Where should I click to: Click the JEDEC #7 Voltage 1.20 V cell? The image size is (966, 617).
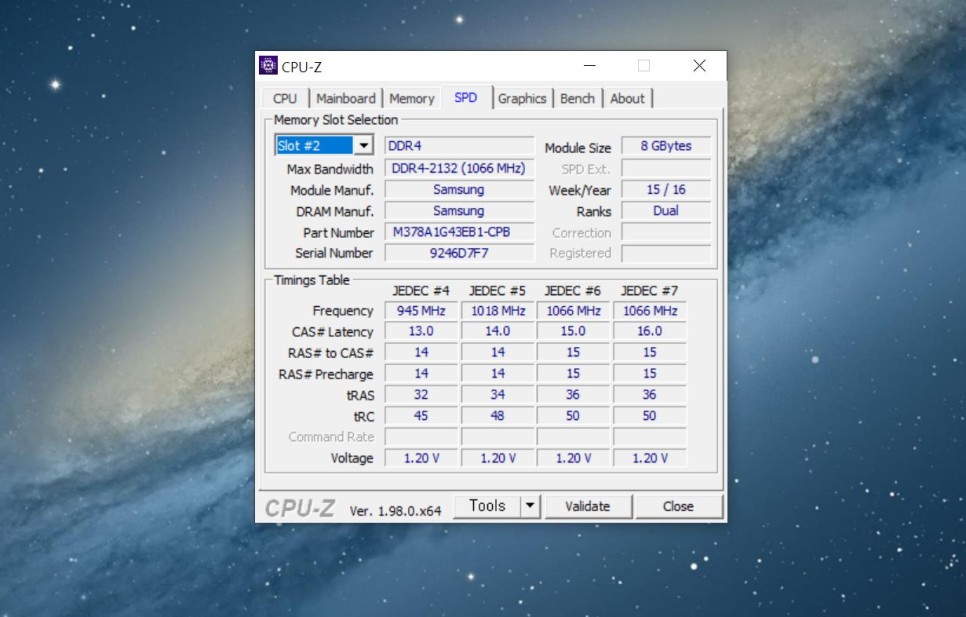point(649,458)
